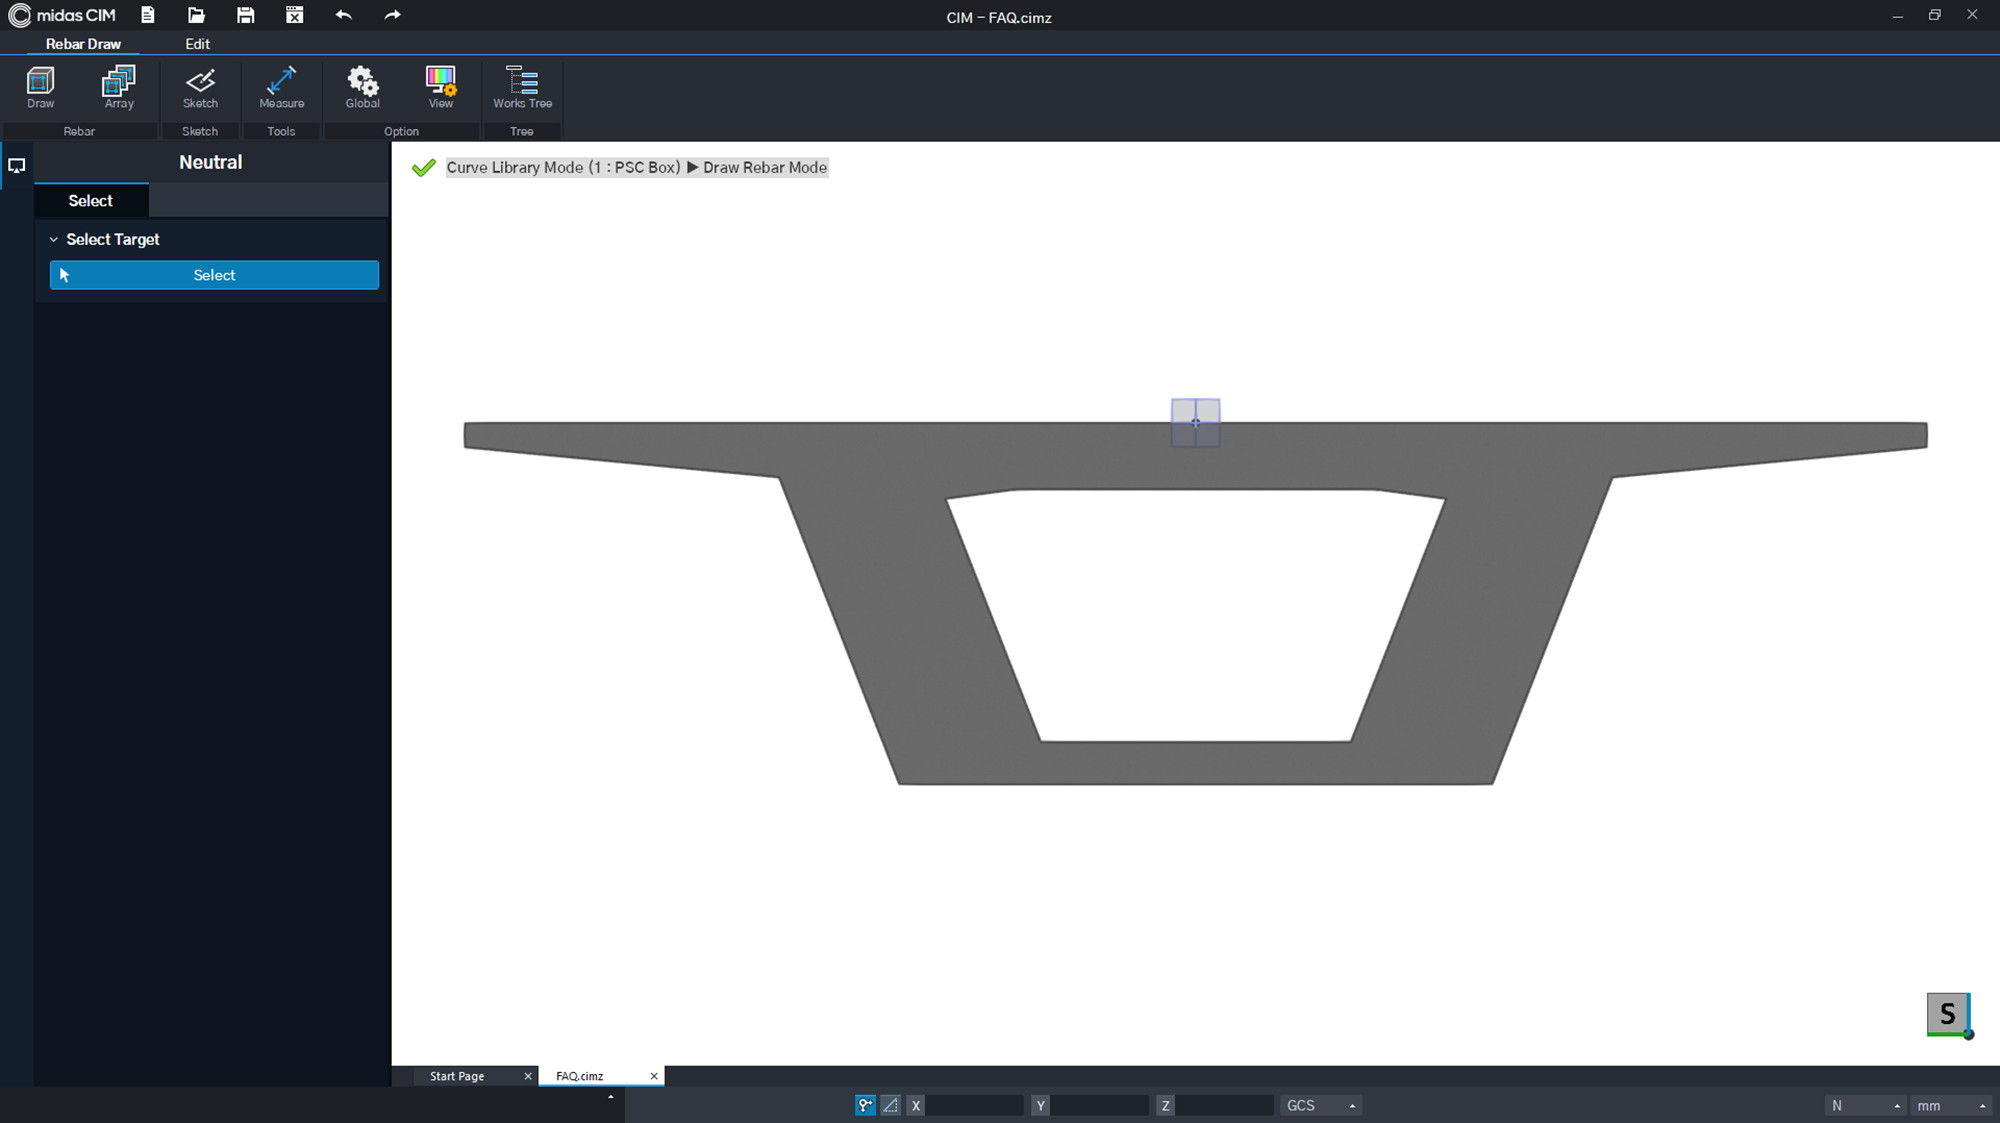Toggle the point snap icon in status bar
The image size is (2000, 1123).
point(865,1105)
